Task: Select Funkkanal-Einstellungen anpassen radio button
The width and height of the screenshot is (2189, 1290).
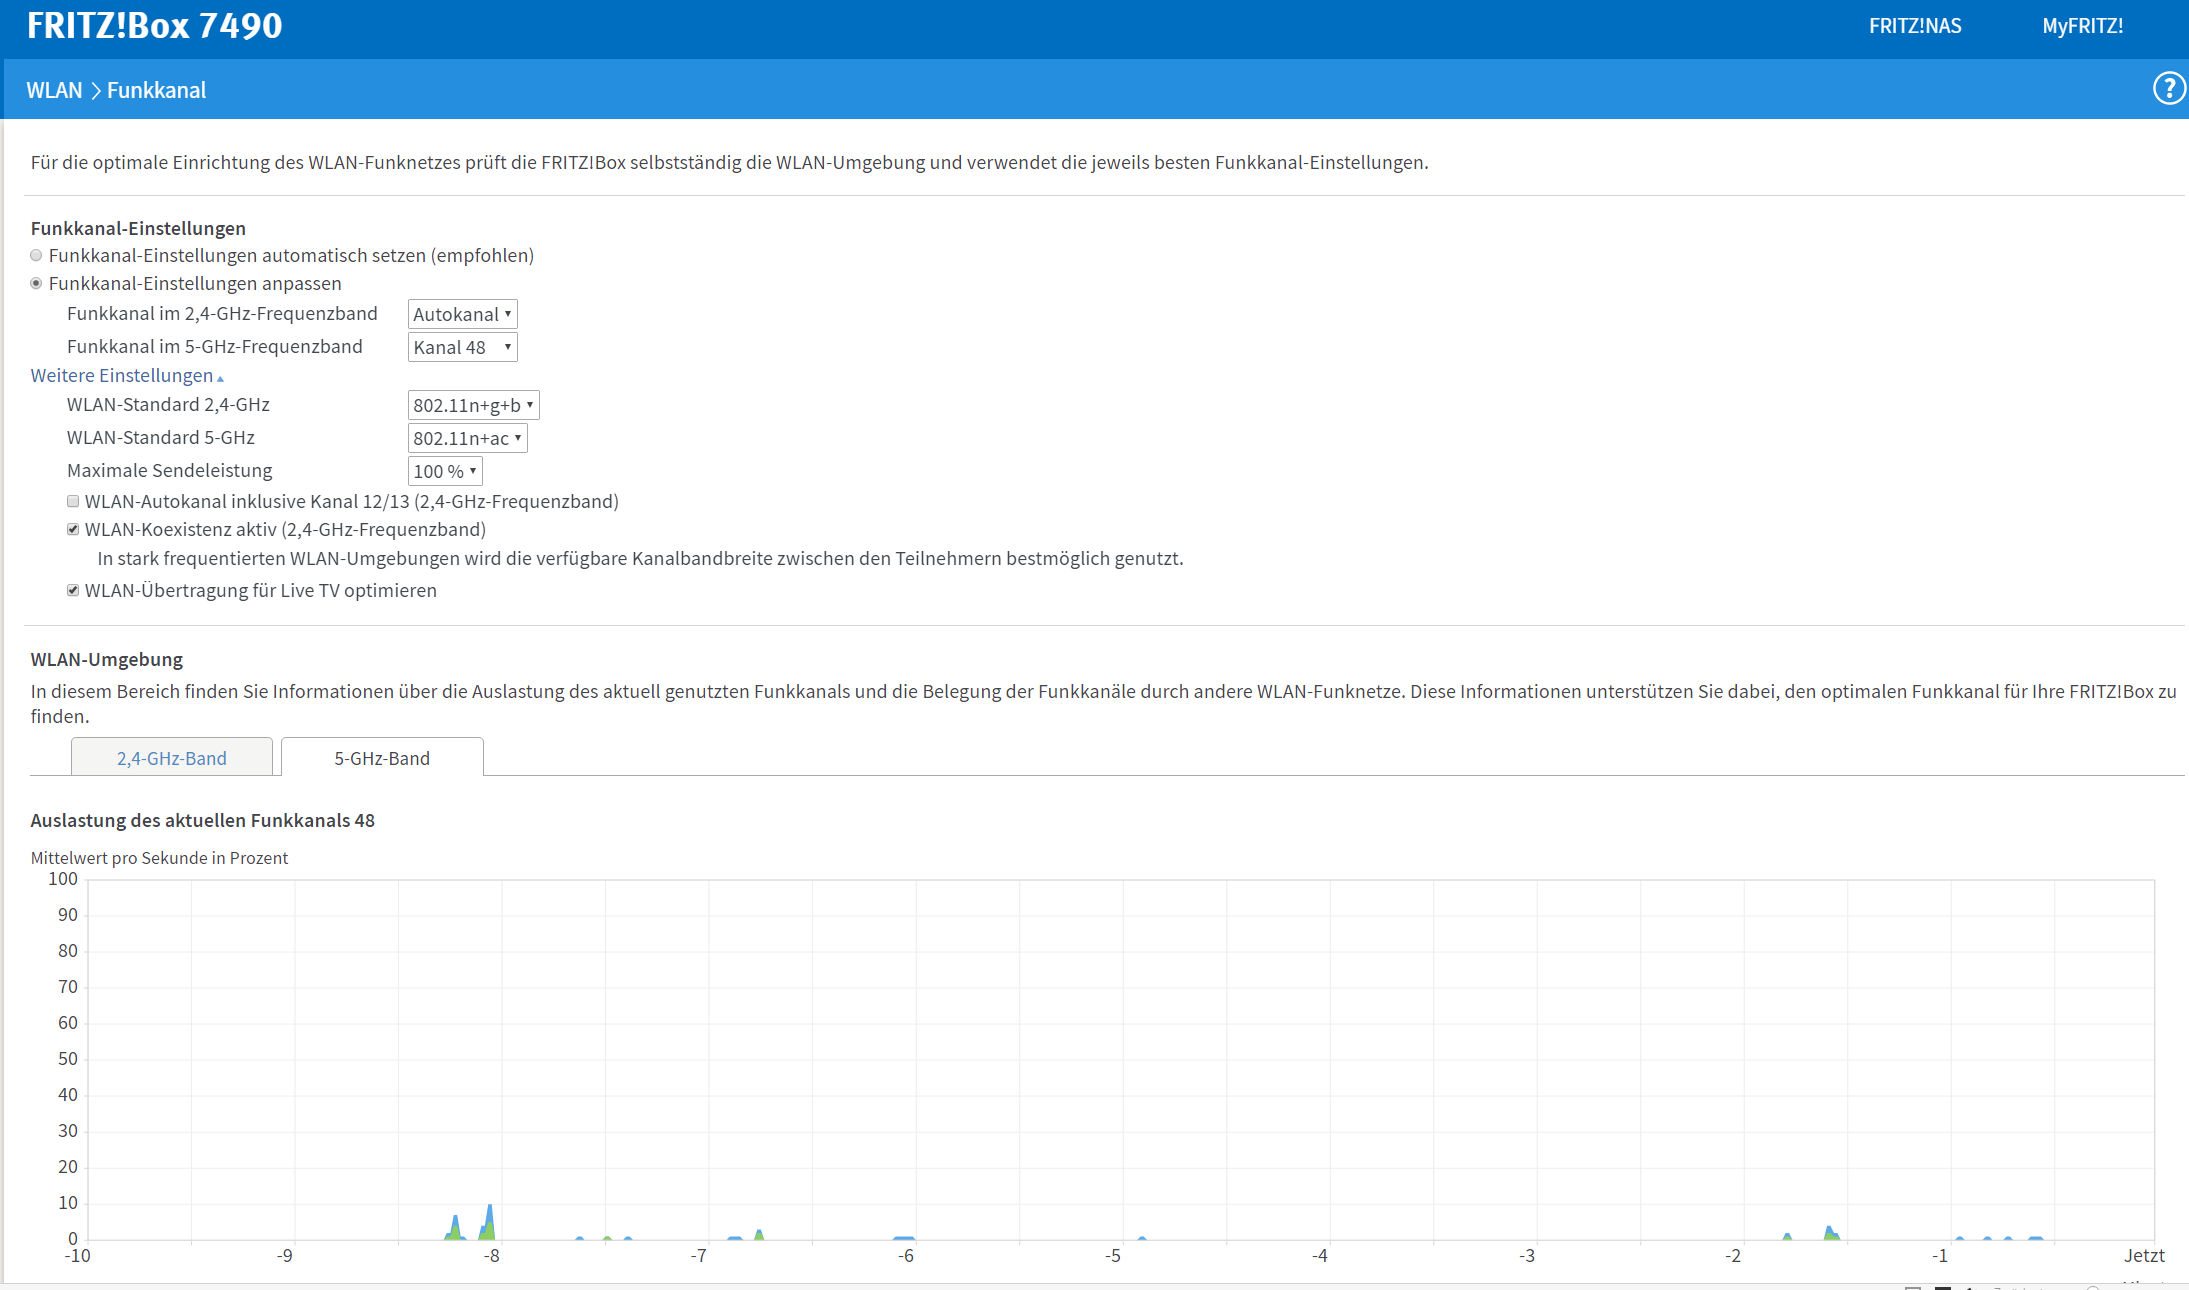Action: [x=37, y=284]
